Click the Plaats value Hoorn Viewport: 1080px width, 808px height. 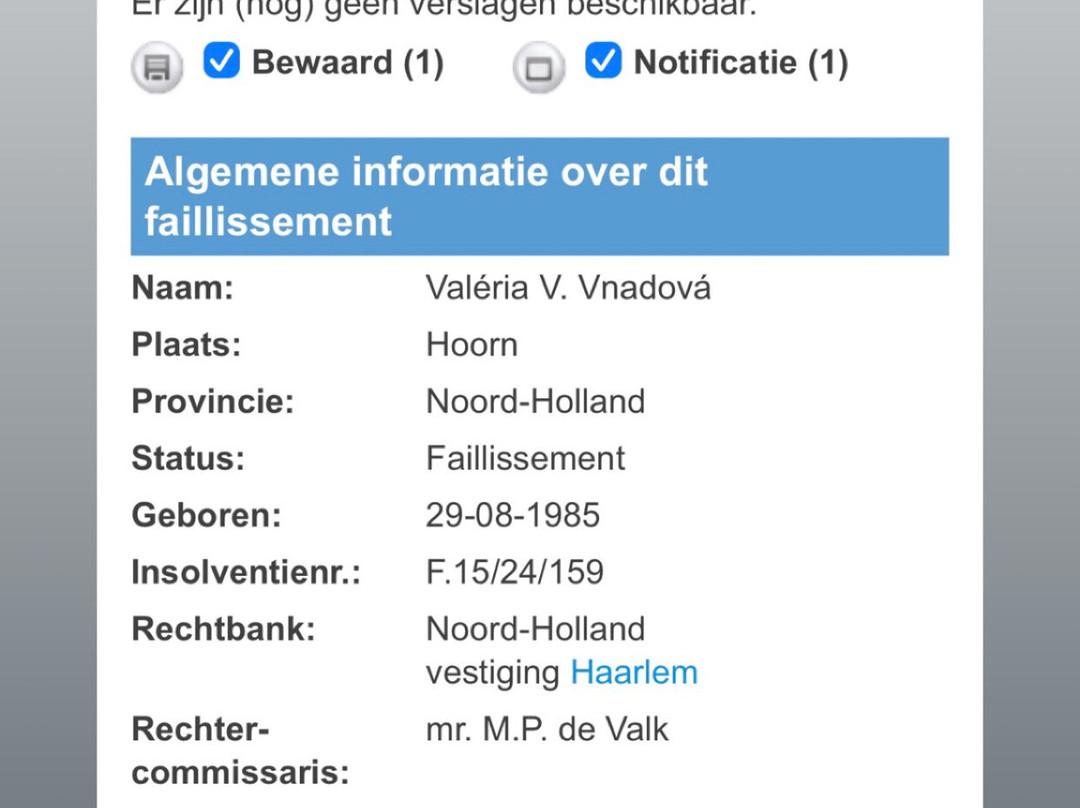tap(472, 345)
